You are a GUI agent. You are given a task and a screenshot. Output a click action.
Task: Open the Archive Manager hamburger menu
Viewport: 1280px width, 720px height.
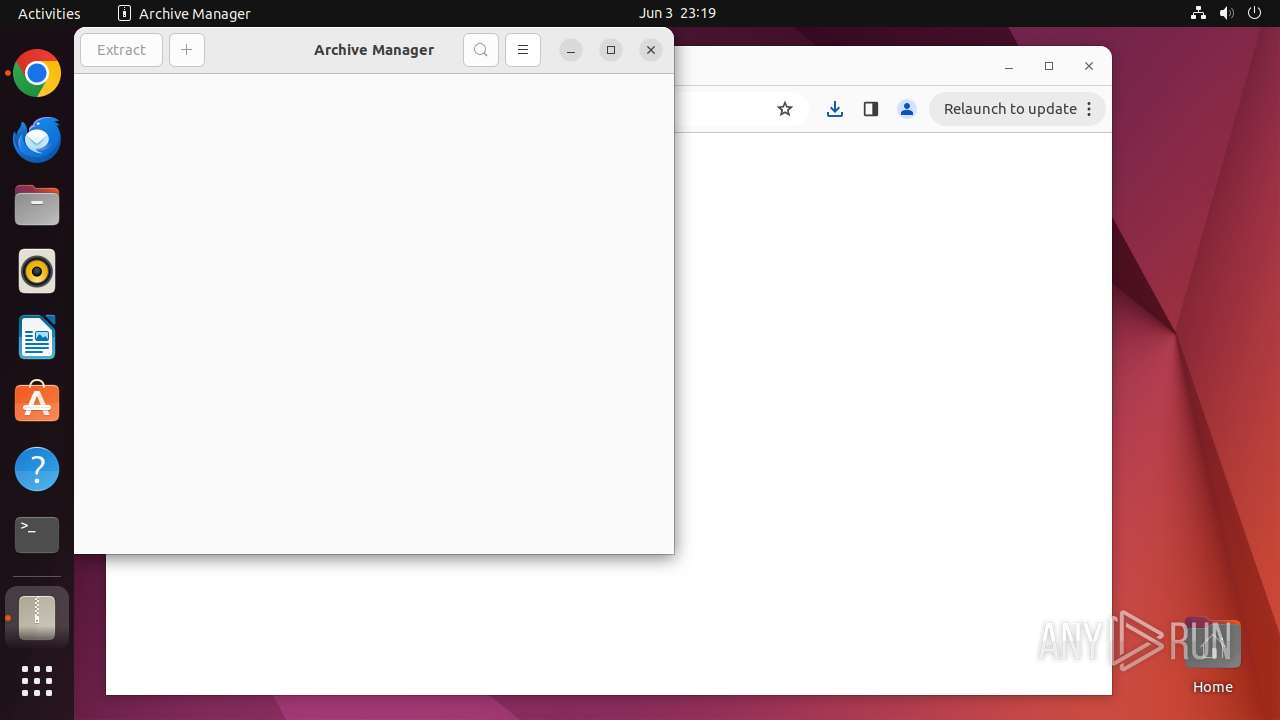[x=523, y=50]
